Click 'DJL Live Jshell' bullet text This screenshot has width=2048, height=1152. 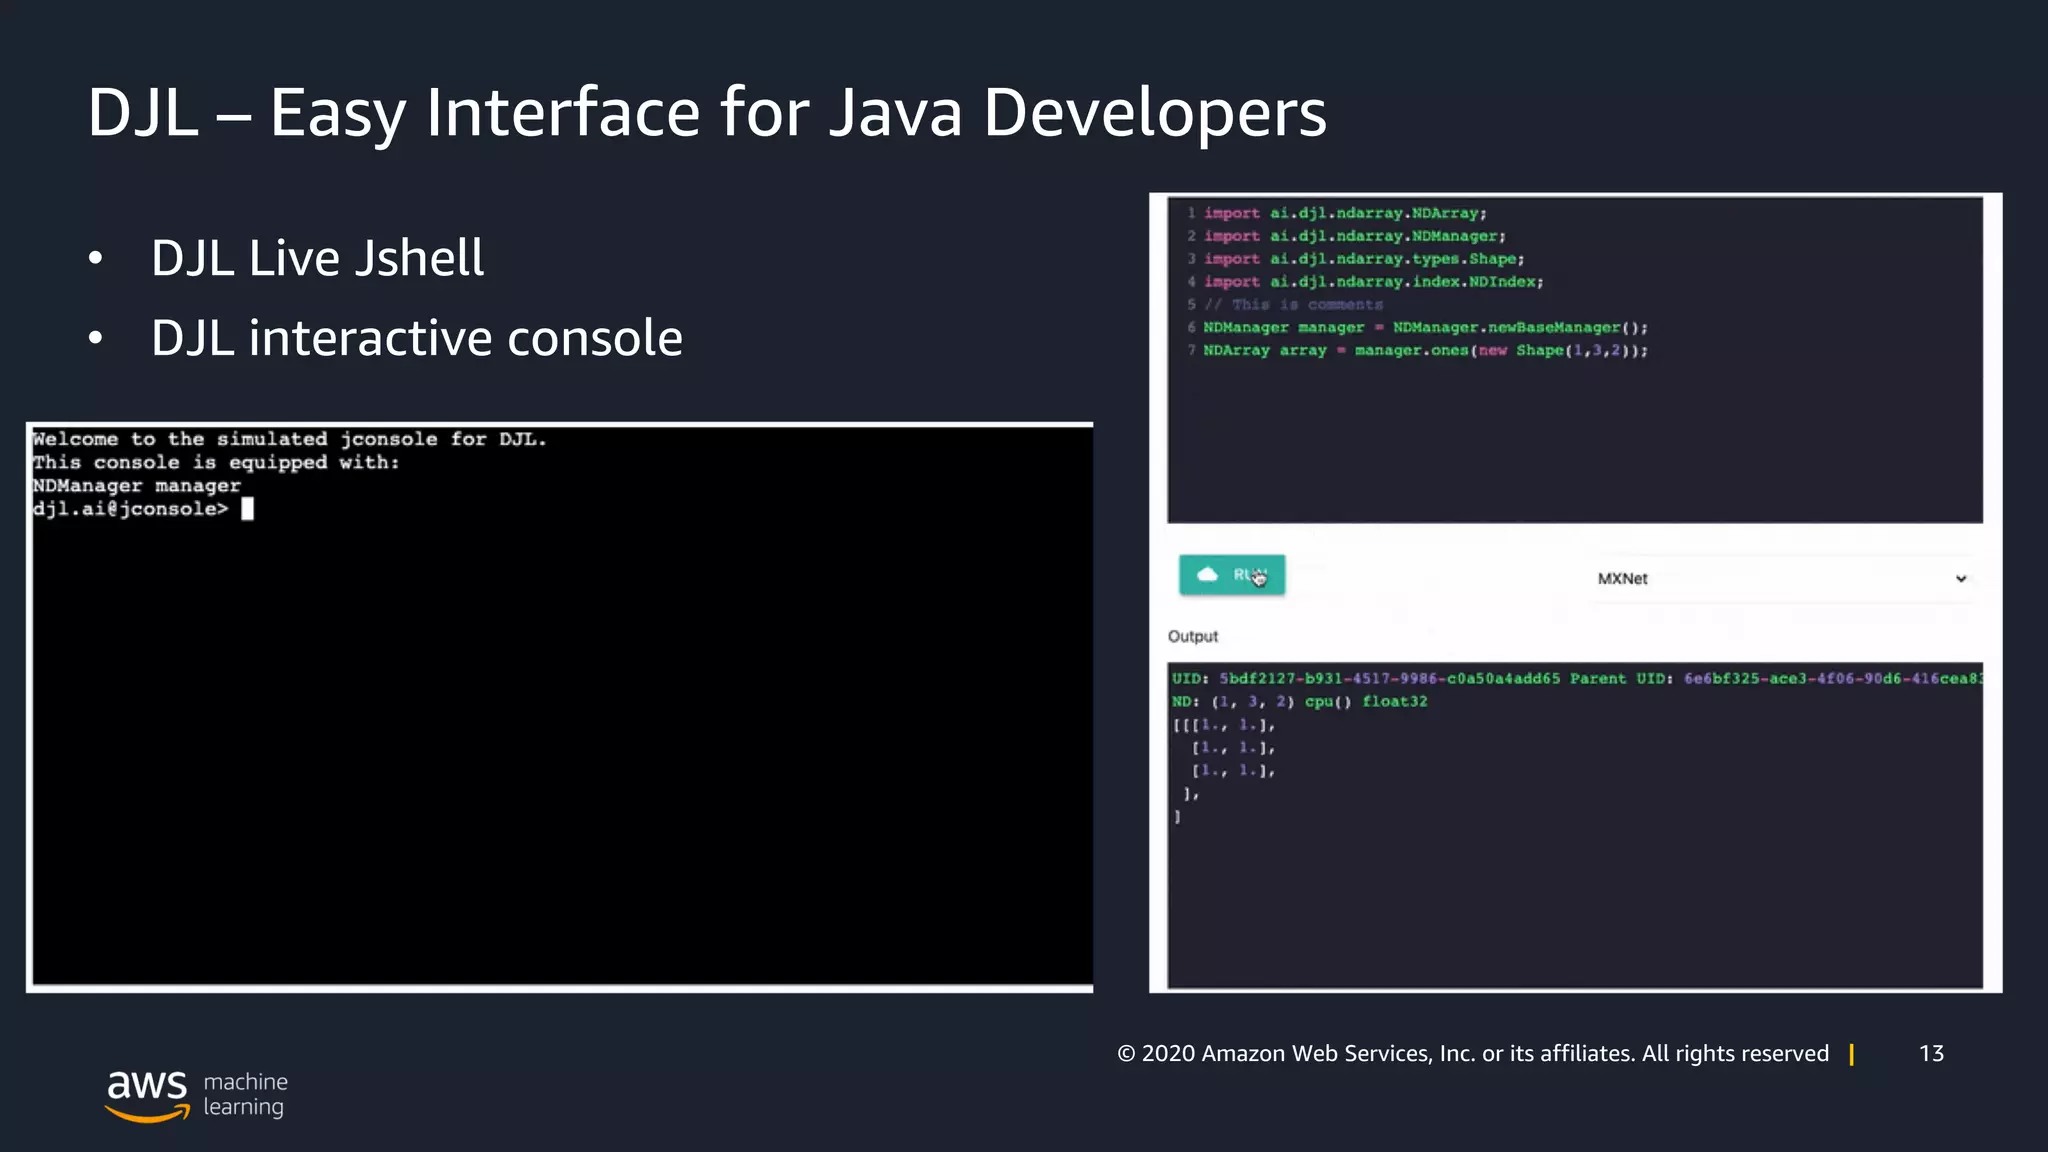(318, 258)
